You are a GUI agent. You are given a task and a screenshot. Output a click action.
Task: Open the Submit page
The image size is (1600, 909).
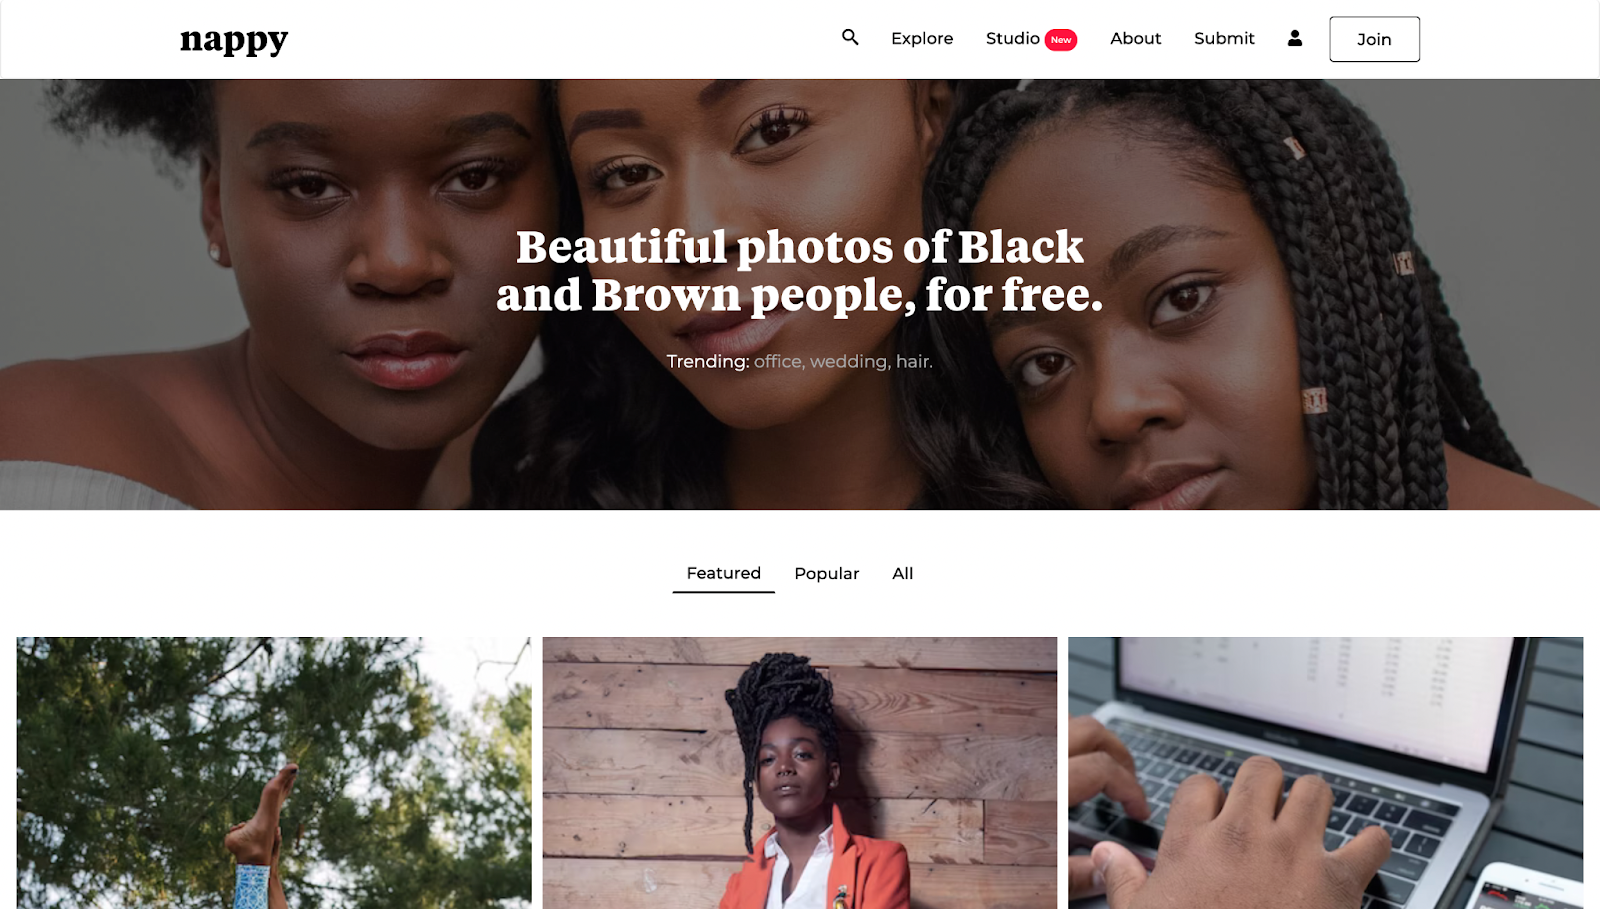[1224, 38]
